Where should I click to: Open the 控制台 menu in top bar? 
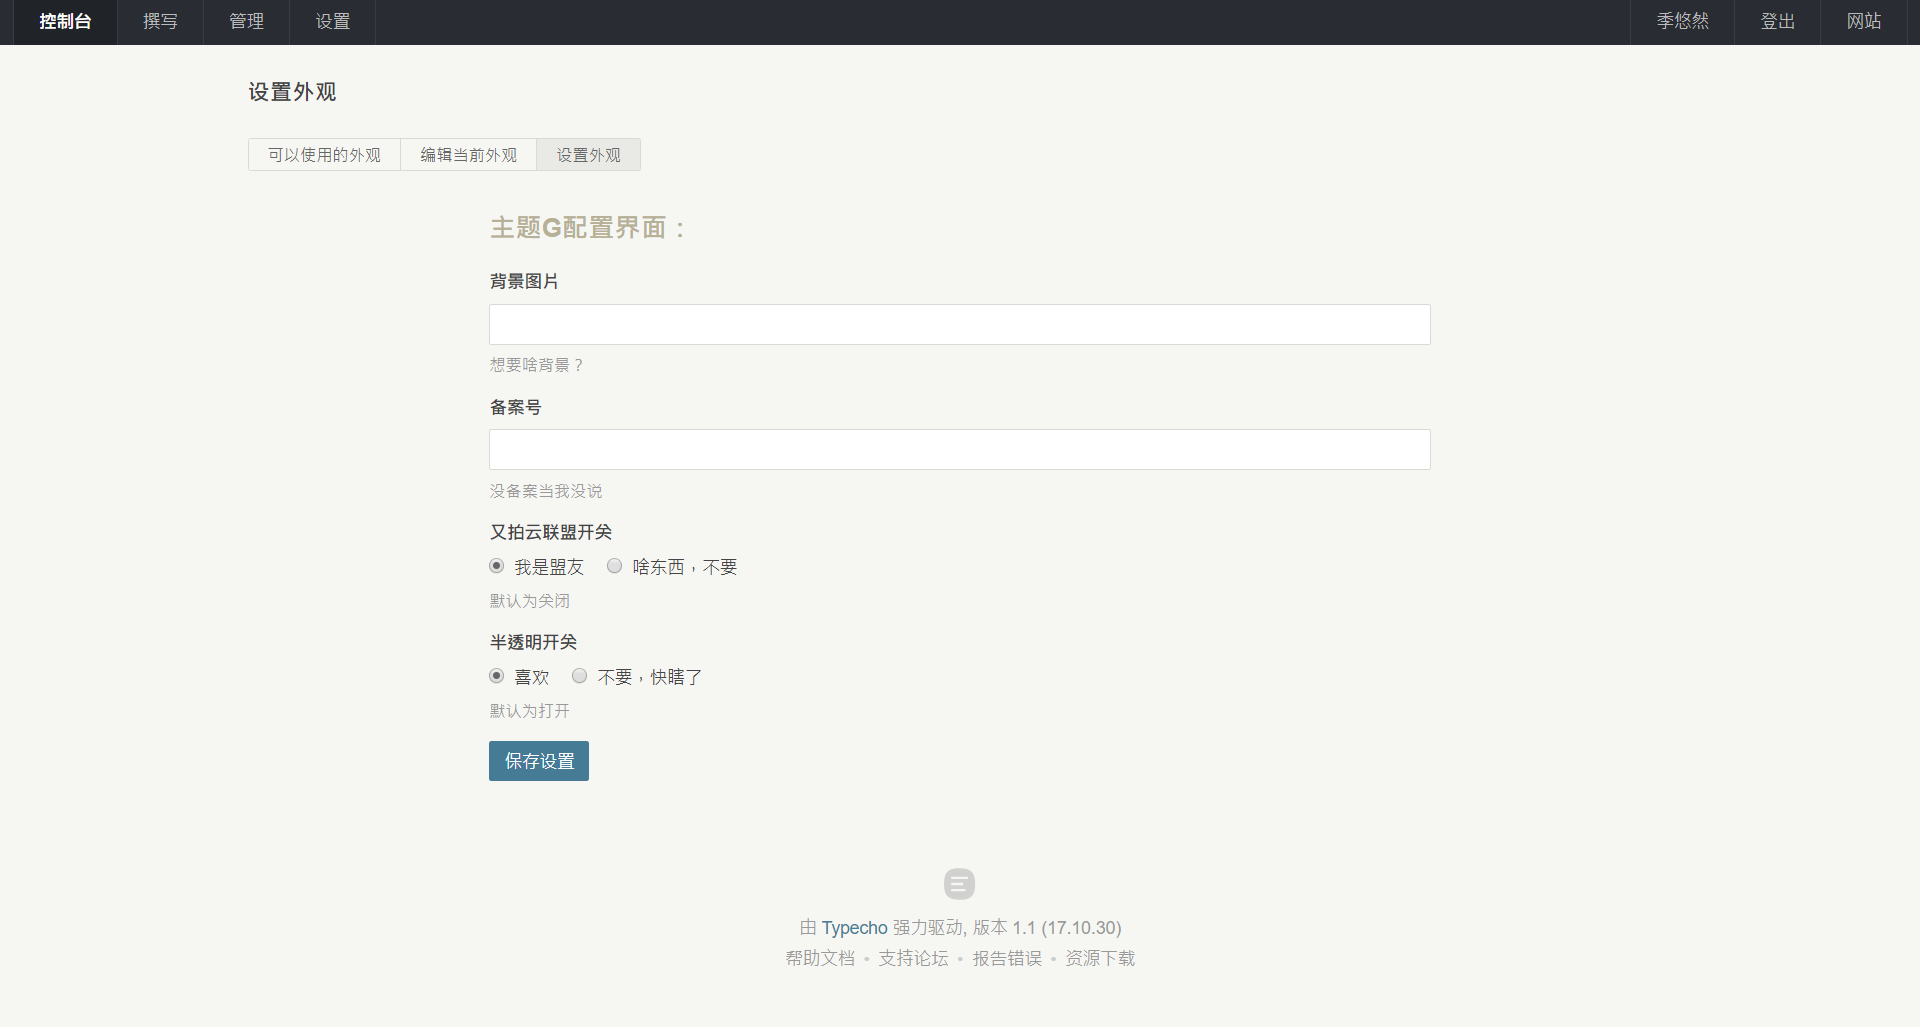click(65, 22)
